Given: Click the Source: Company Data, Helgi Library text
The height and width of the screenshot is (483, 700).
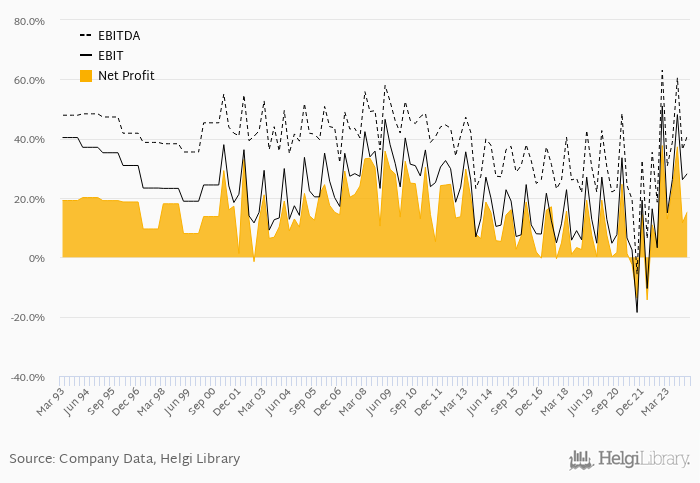Looking at the screenshot, I should point(125,459).
